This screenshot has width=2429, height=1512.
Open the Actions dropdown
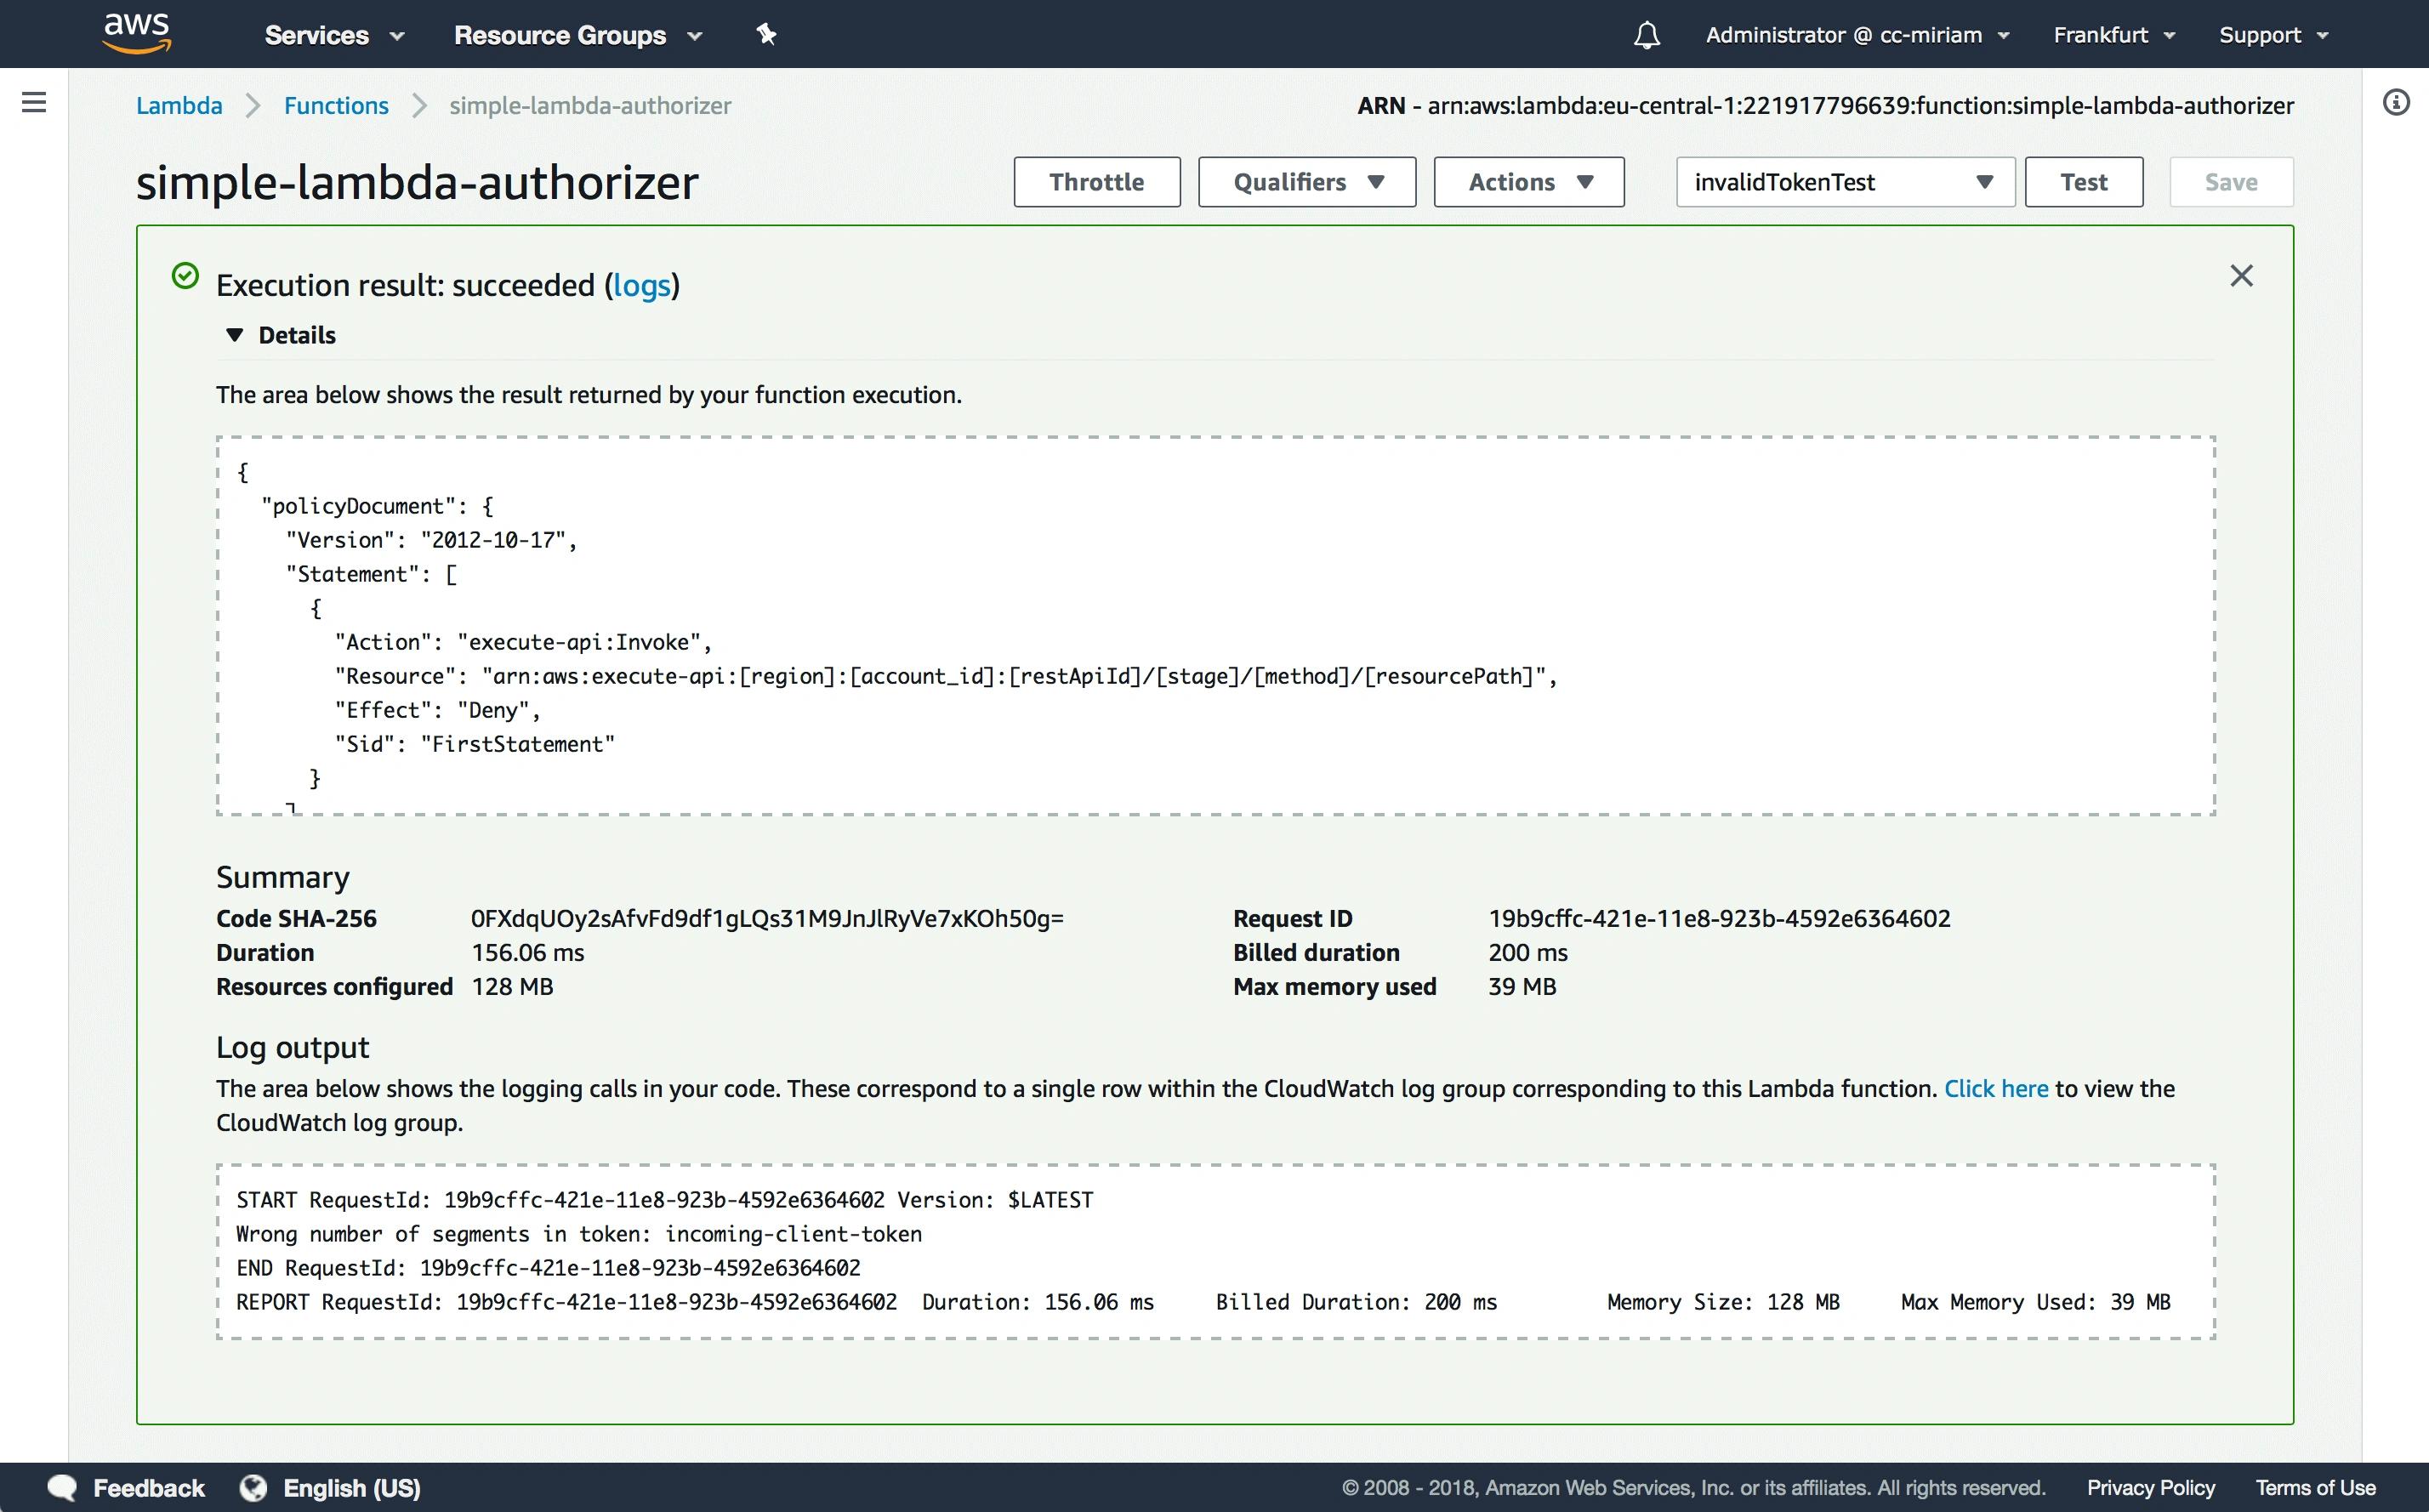[1528, 181]
